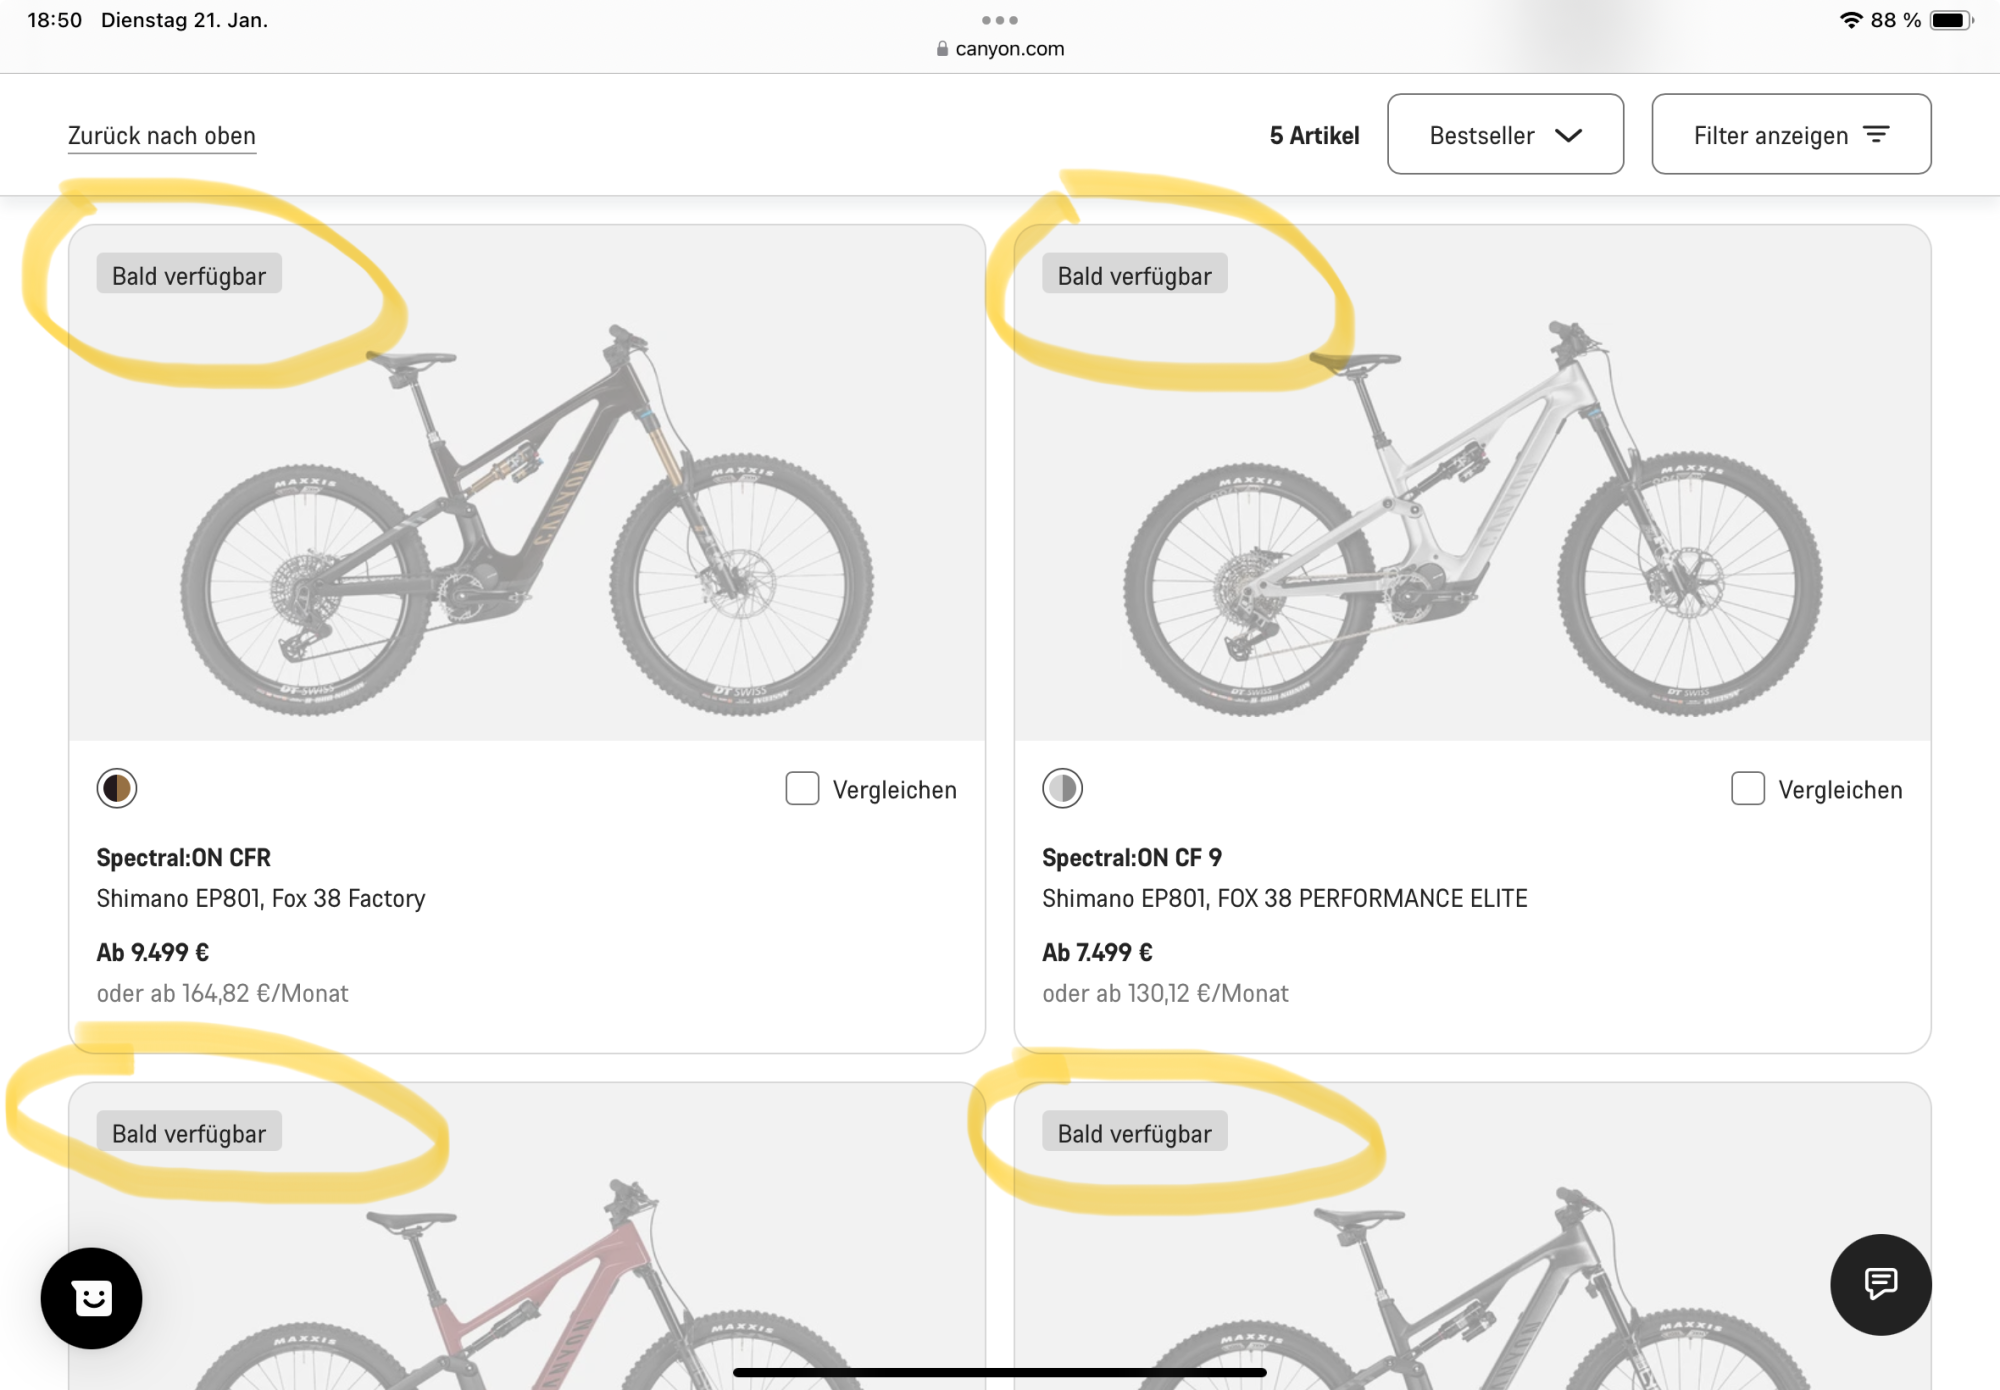
Task: Tap the three dots multitasking icon
Action: (x=999, y=20)
